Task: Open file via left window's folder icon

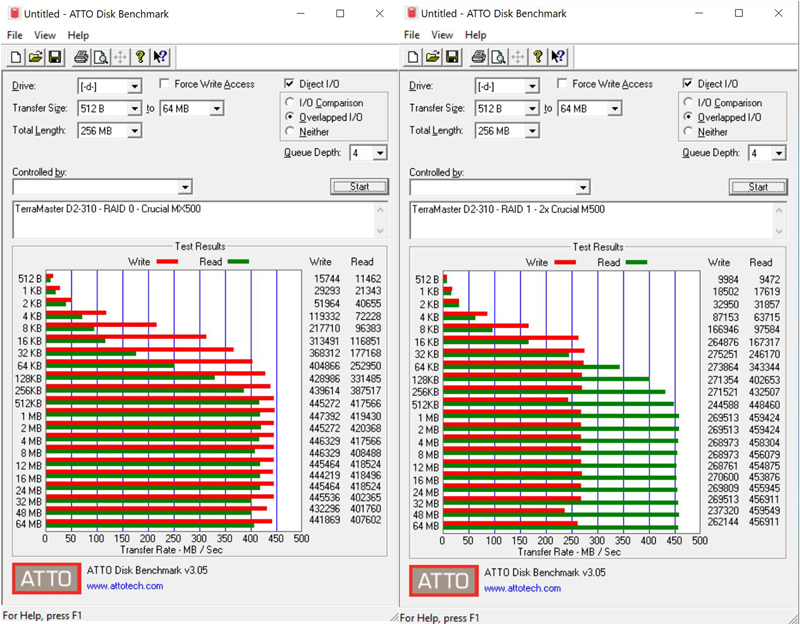Action: coord(35,57)
